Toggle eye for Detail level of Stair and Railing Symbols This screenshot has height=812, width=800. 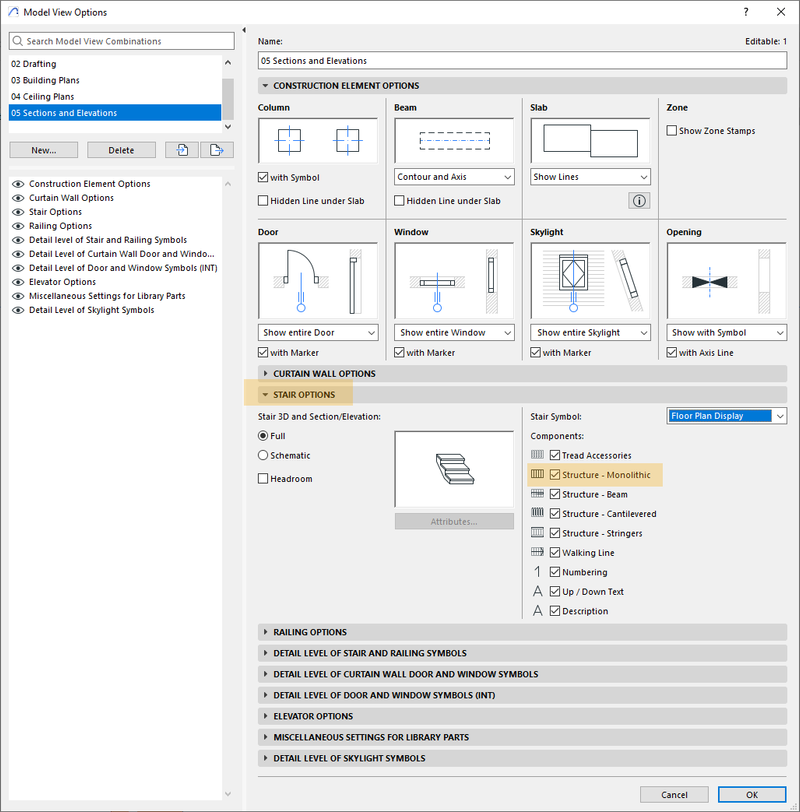click(x=18, y=240)
